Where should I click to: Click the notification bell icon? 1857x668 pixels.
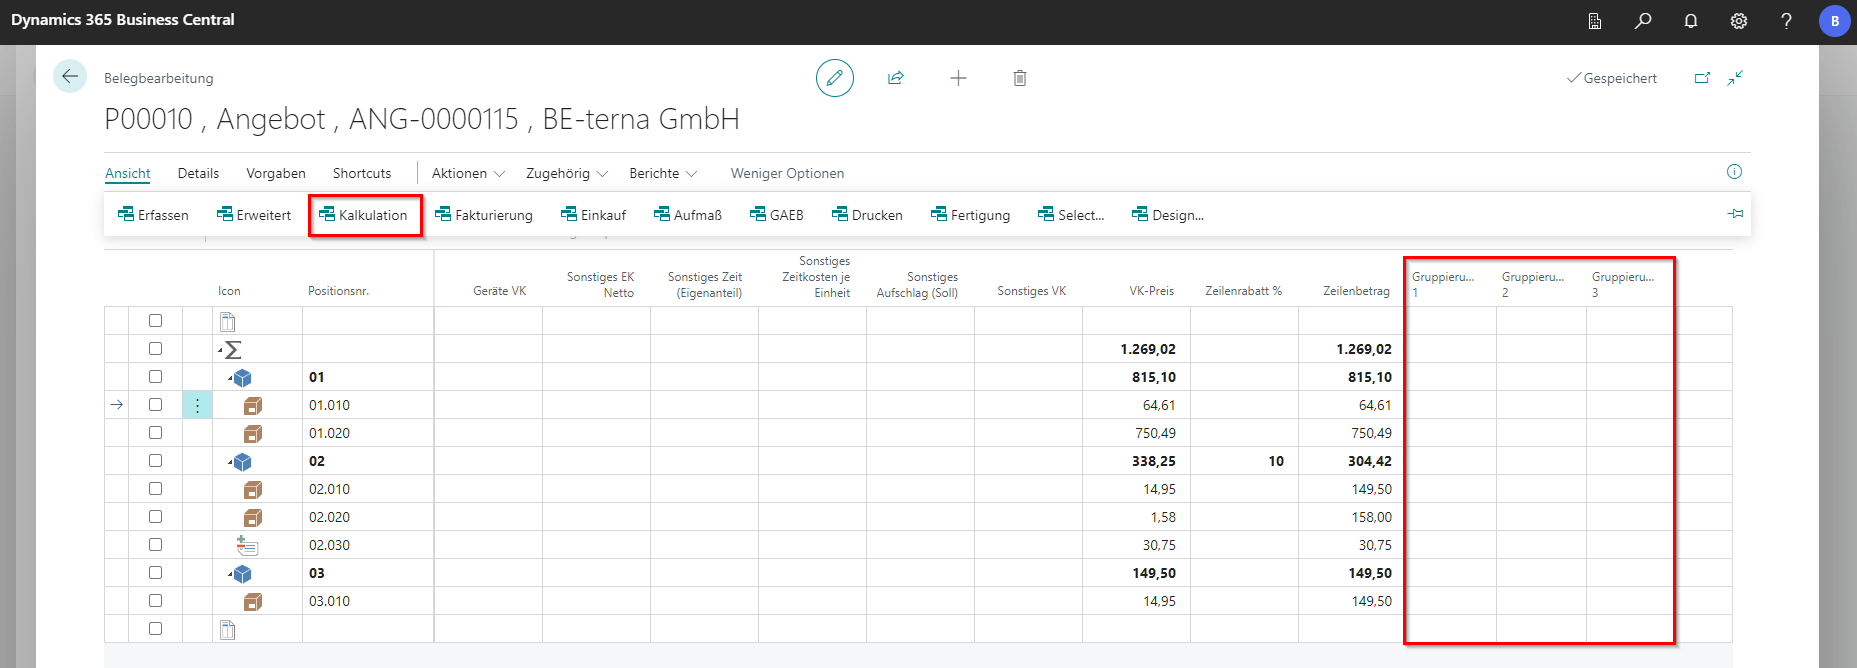tap(1691, 21)
